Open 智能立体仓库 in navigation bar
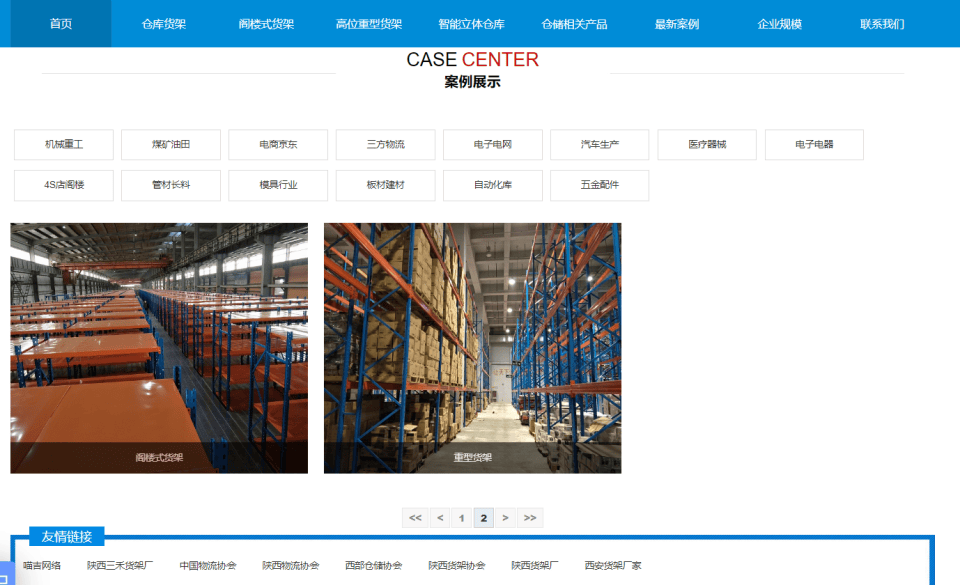The width and height of the screenshot is (960, 585). coord(471,24)
